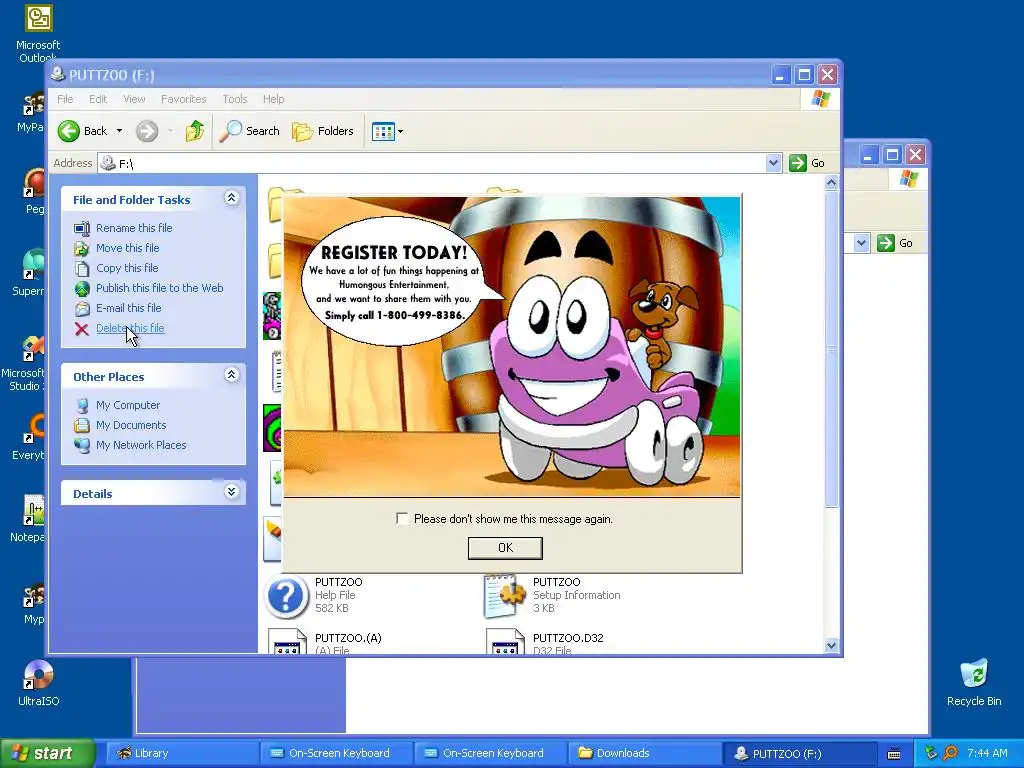Go up one folder level
Image resolution: width=1024 pixels, height=768 pixels.
point(195,131)
